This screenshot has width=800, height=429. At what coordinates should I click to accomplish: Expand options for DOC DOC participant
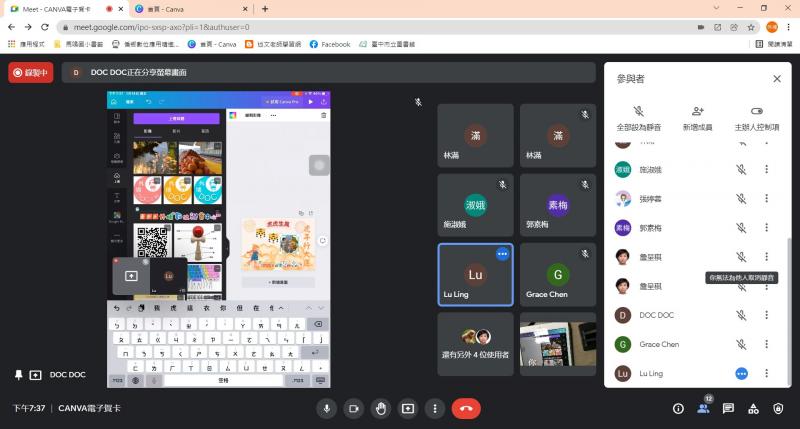point(766,315)
